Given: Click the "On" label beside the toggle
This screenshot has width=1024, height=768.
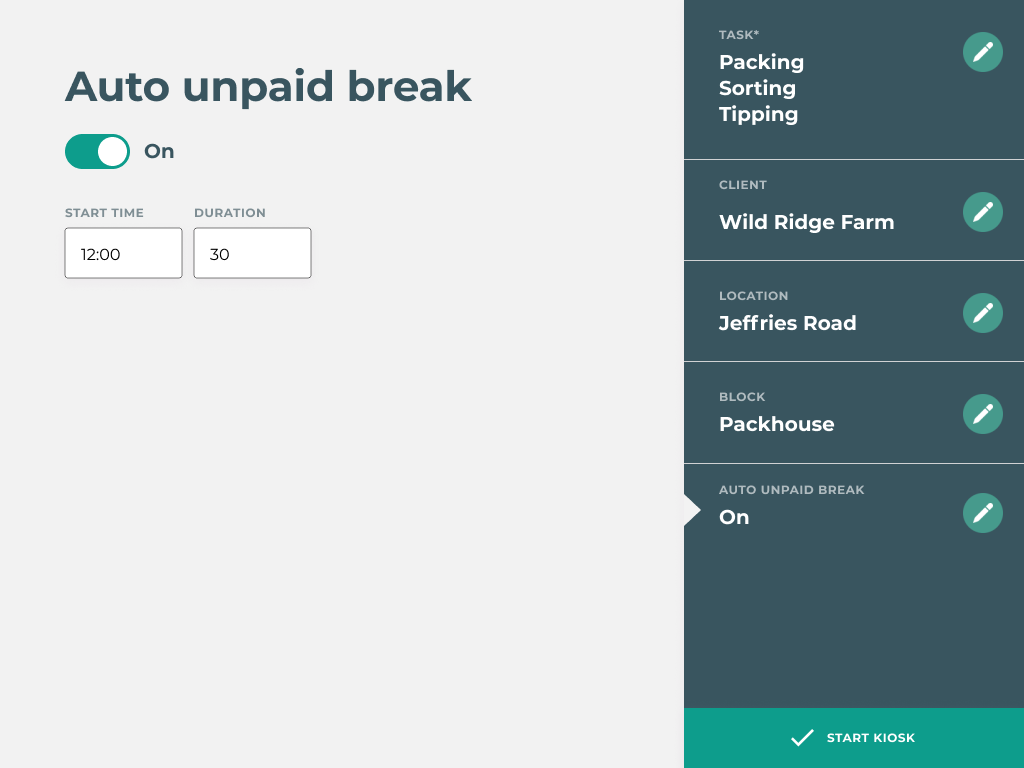Looking at the screenshot, I should 159,152.
